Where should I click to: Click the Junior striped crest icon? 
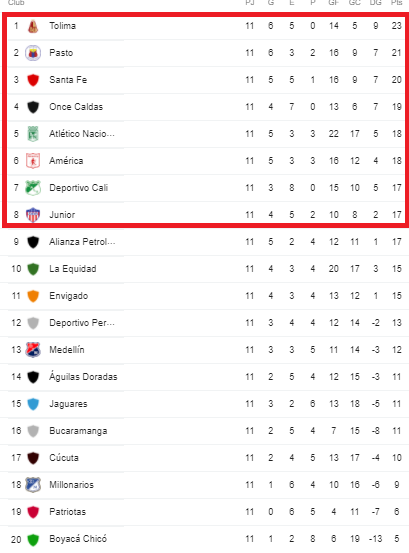click(33, 215)
